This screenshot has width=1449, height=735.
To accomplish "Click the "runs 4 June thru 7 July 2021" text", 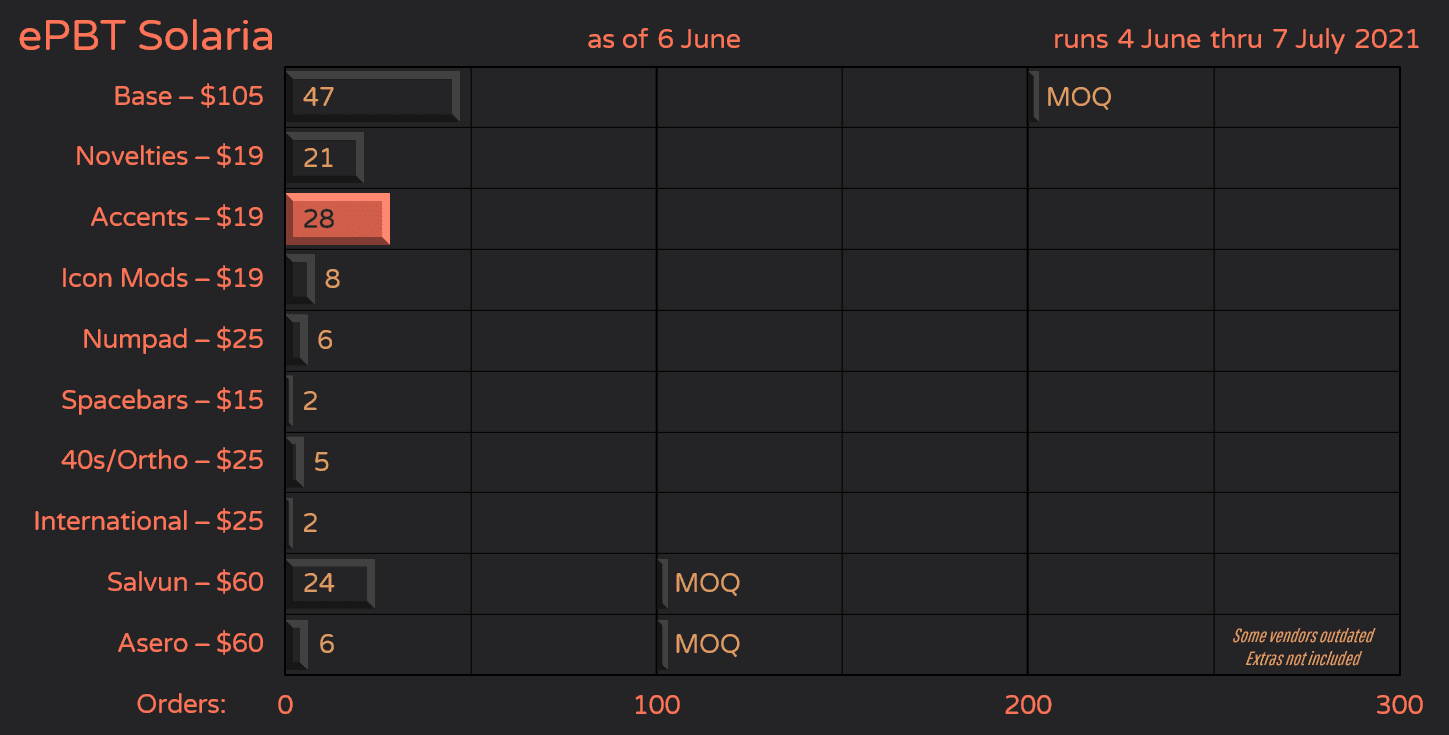I will coord(1236,40).
